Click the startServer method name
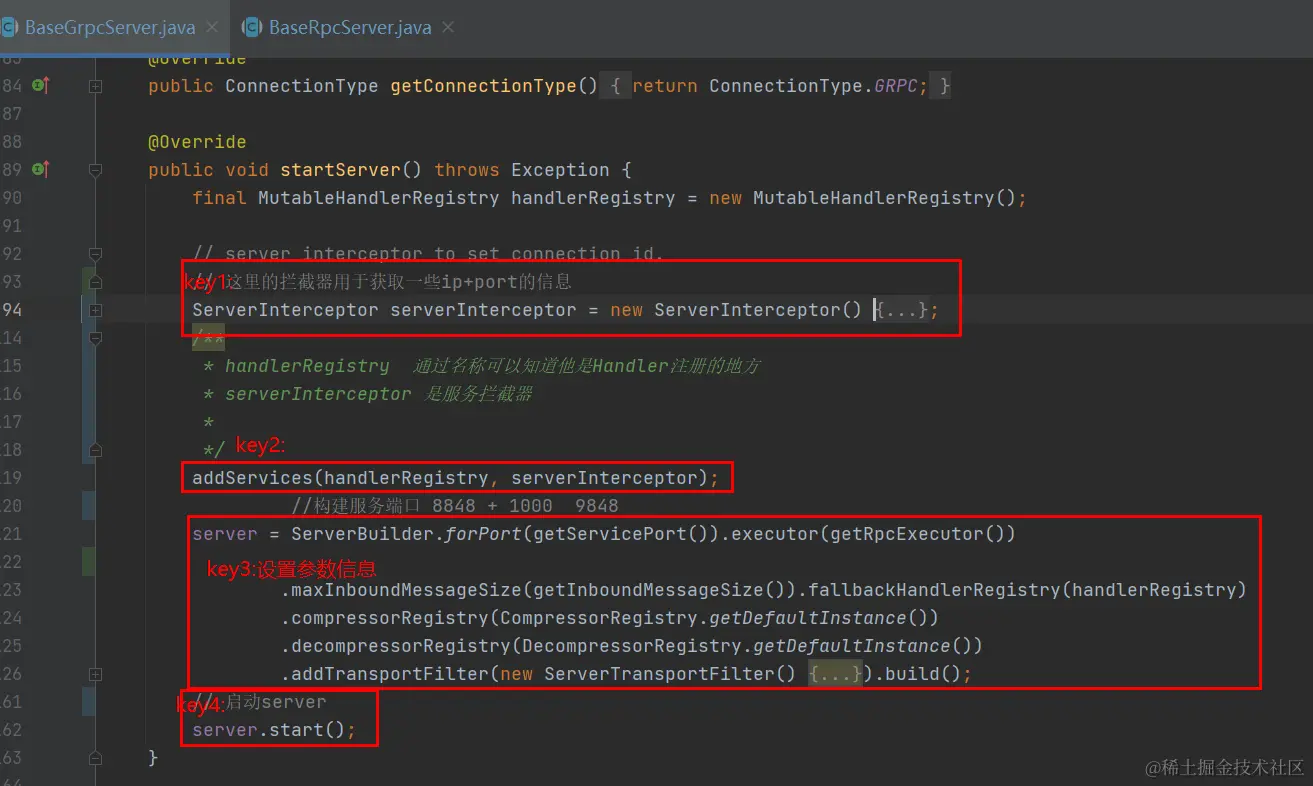 (340, 170)
